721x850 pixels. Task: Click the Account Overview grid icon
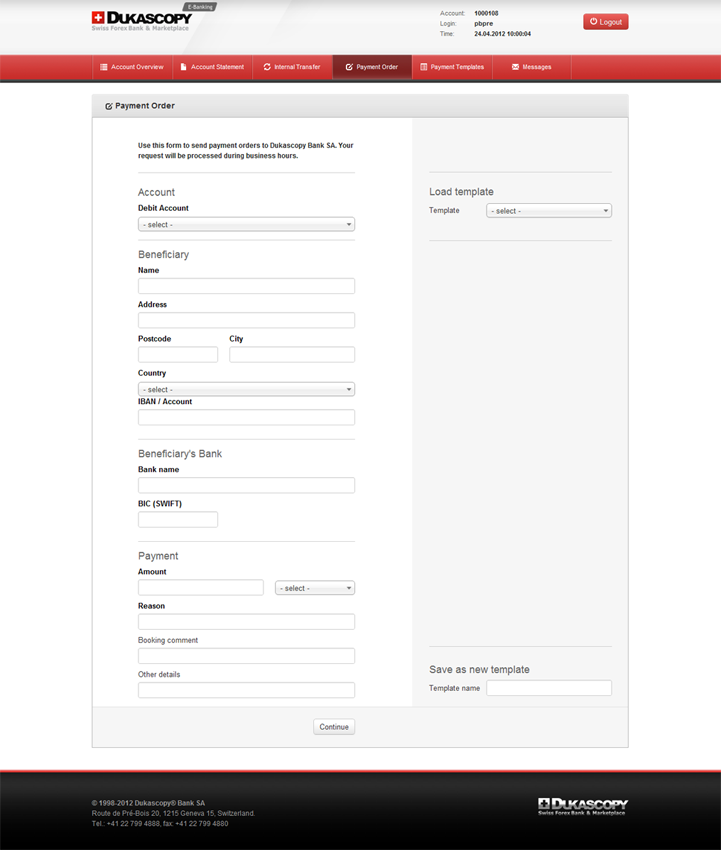point(104,67)
